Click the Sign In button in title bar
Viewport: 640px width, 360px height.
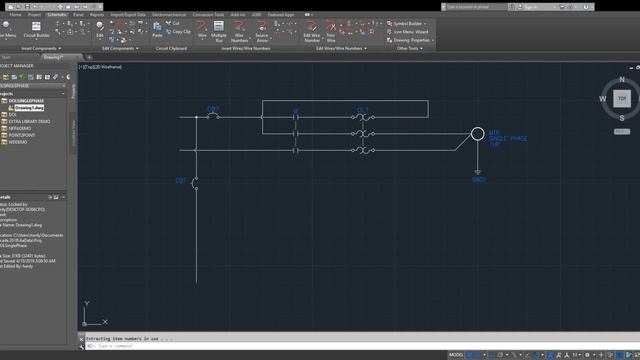pyautogui.click(x=531, y=7)
